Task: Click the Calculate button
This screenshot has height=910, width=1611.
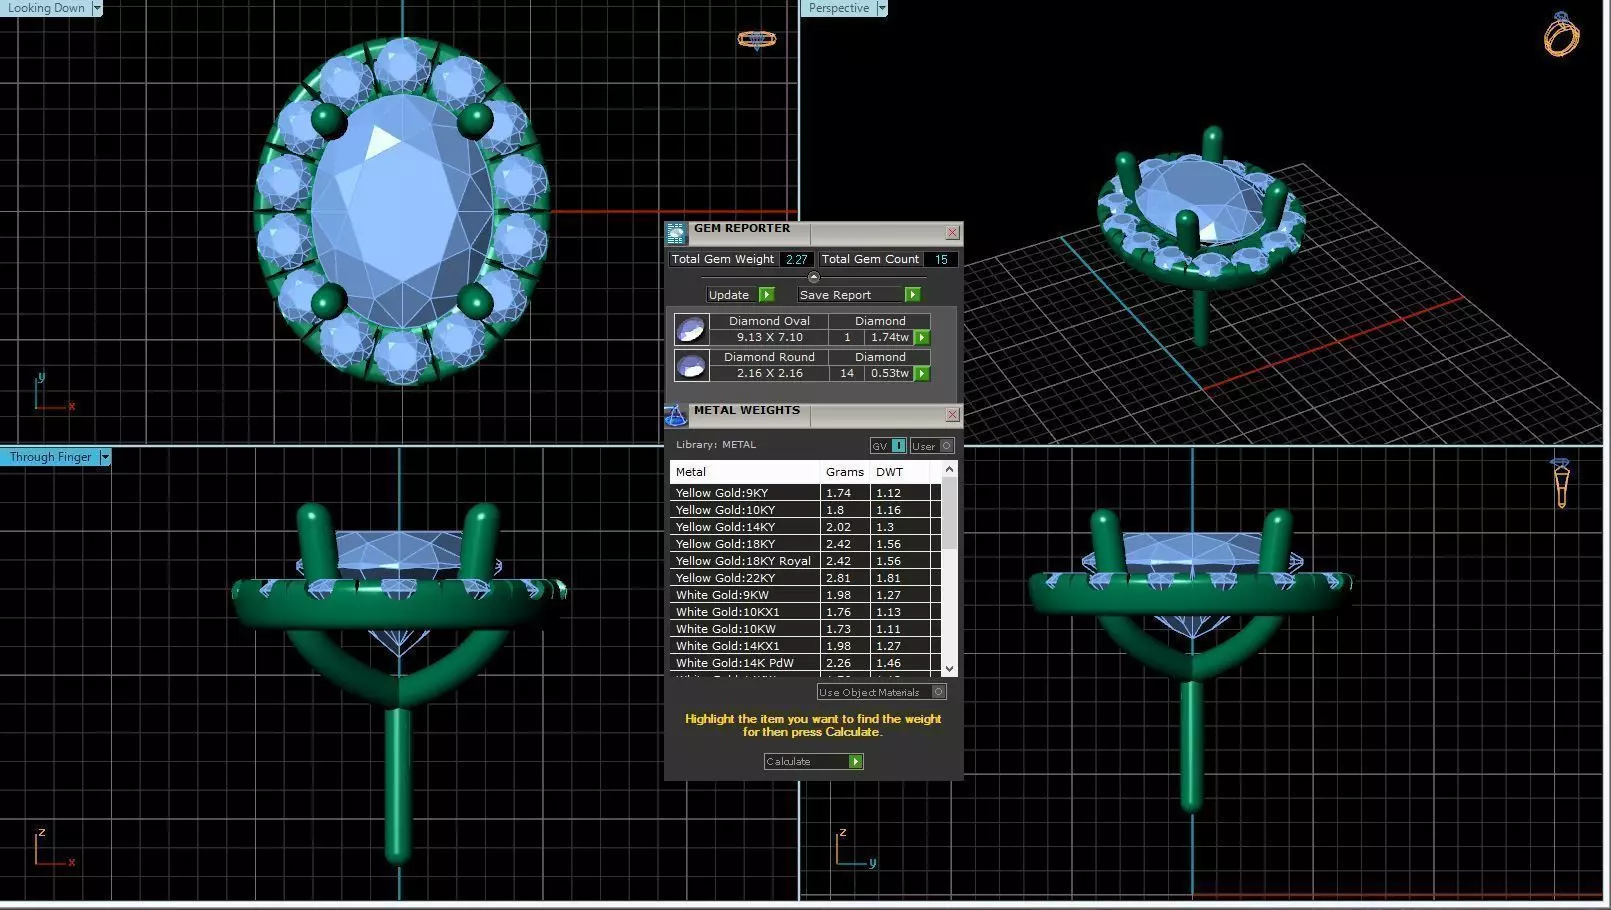Action: (x=813, y=762)
